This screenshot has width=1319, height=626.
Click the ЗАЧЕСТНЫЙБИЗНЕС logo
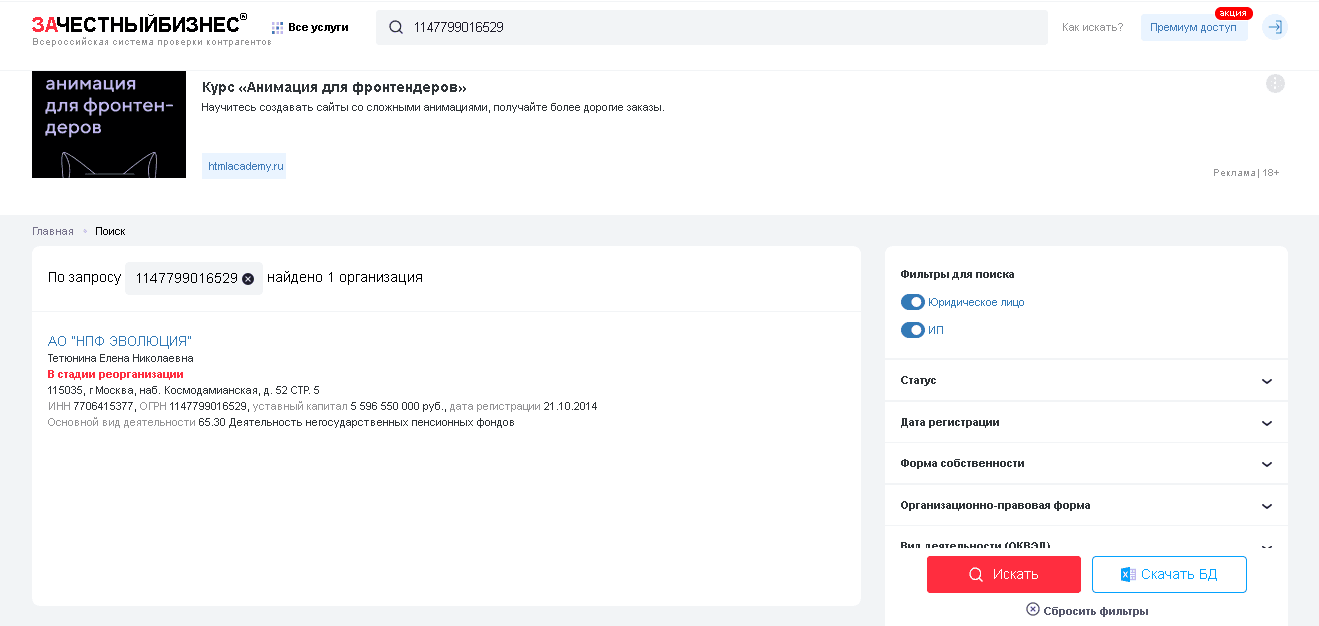click(139, 25)
